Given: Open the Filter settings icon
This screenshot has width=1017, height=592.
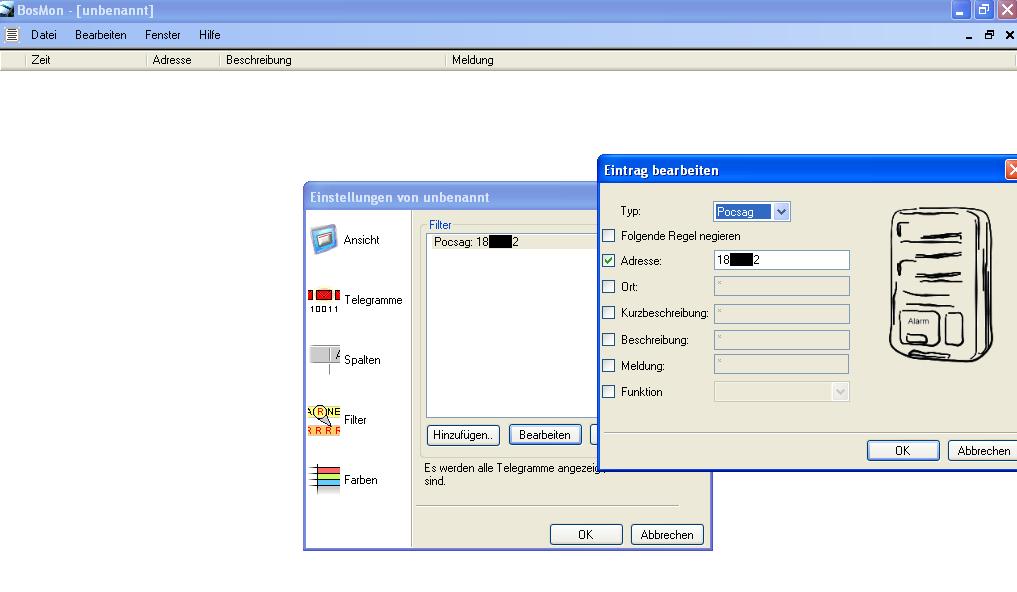Looking at the screenshot, I should [x=324, y=420].
